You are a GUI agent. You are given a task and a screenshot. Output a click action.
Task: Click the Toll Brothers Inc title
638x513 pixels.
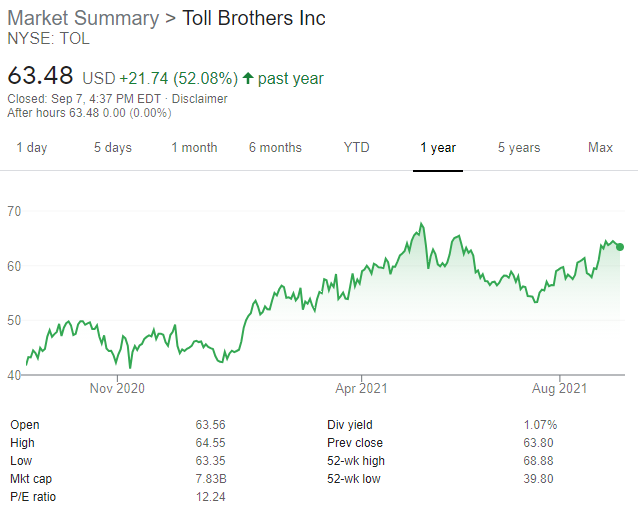coord(253,19)
